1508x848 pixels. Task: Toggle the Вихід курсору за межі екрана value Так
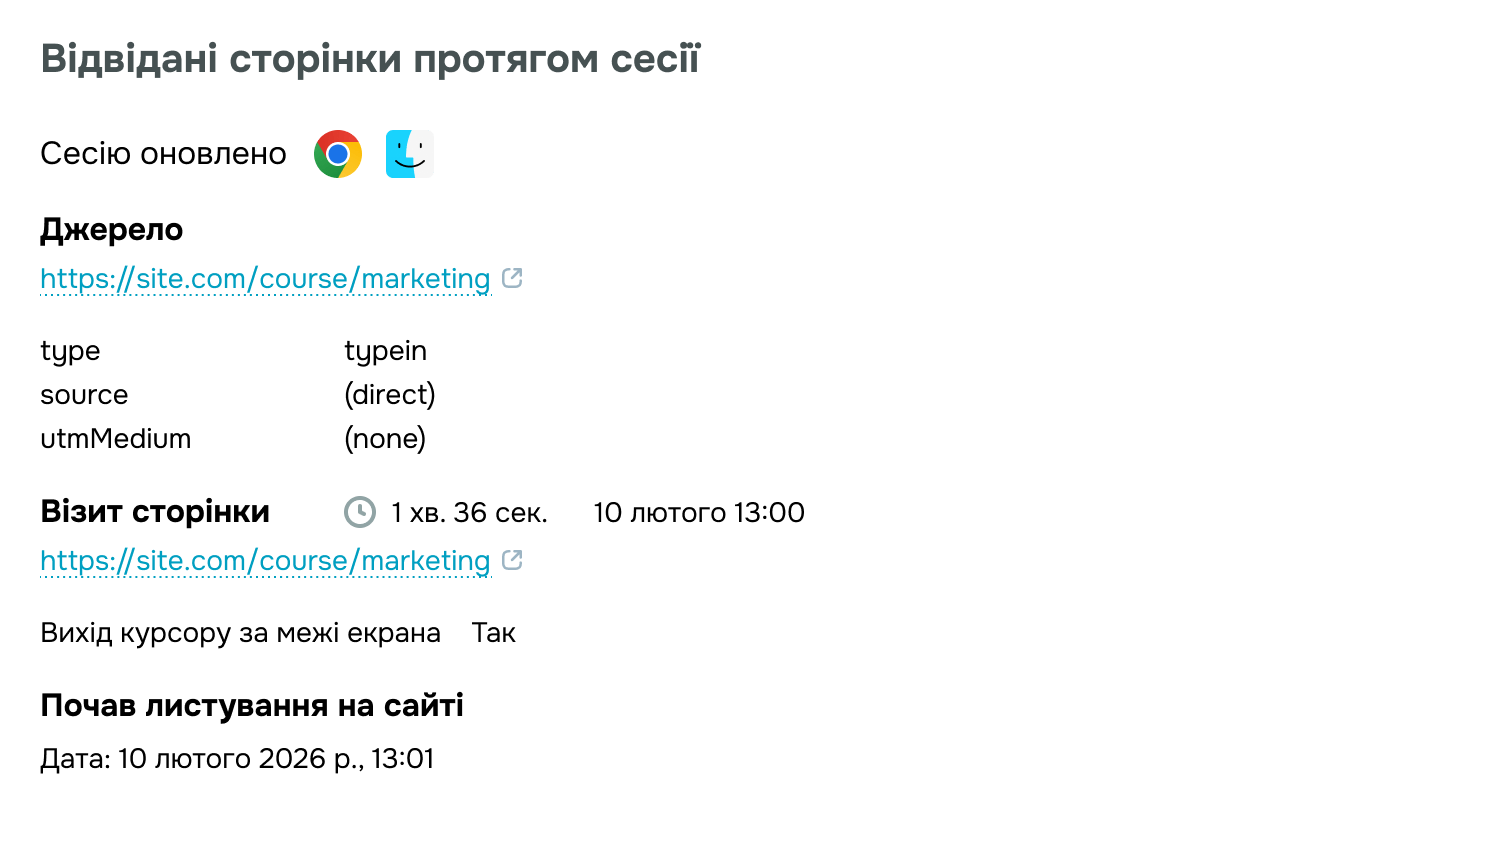click(494, 632)
